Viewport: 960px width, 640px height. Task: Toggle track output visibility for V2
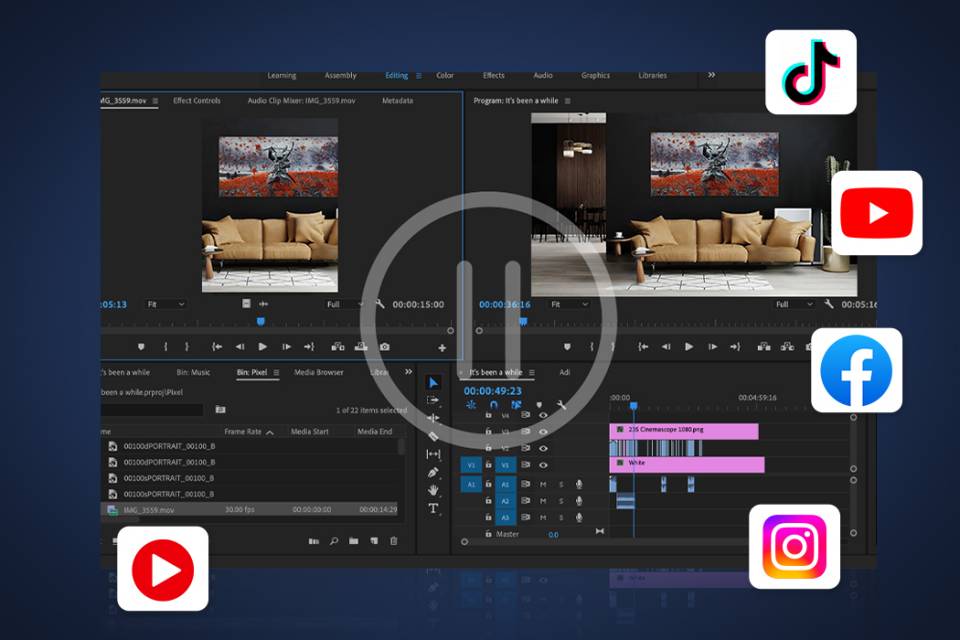click(545, 448)
